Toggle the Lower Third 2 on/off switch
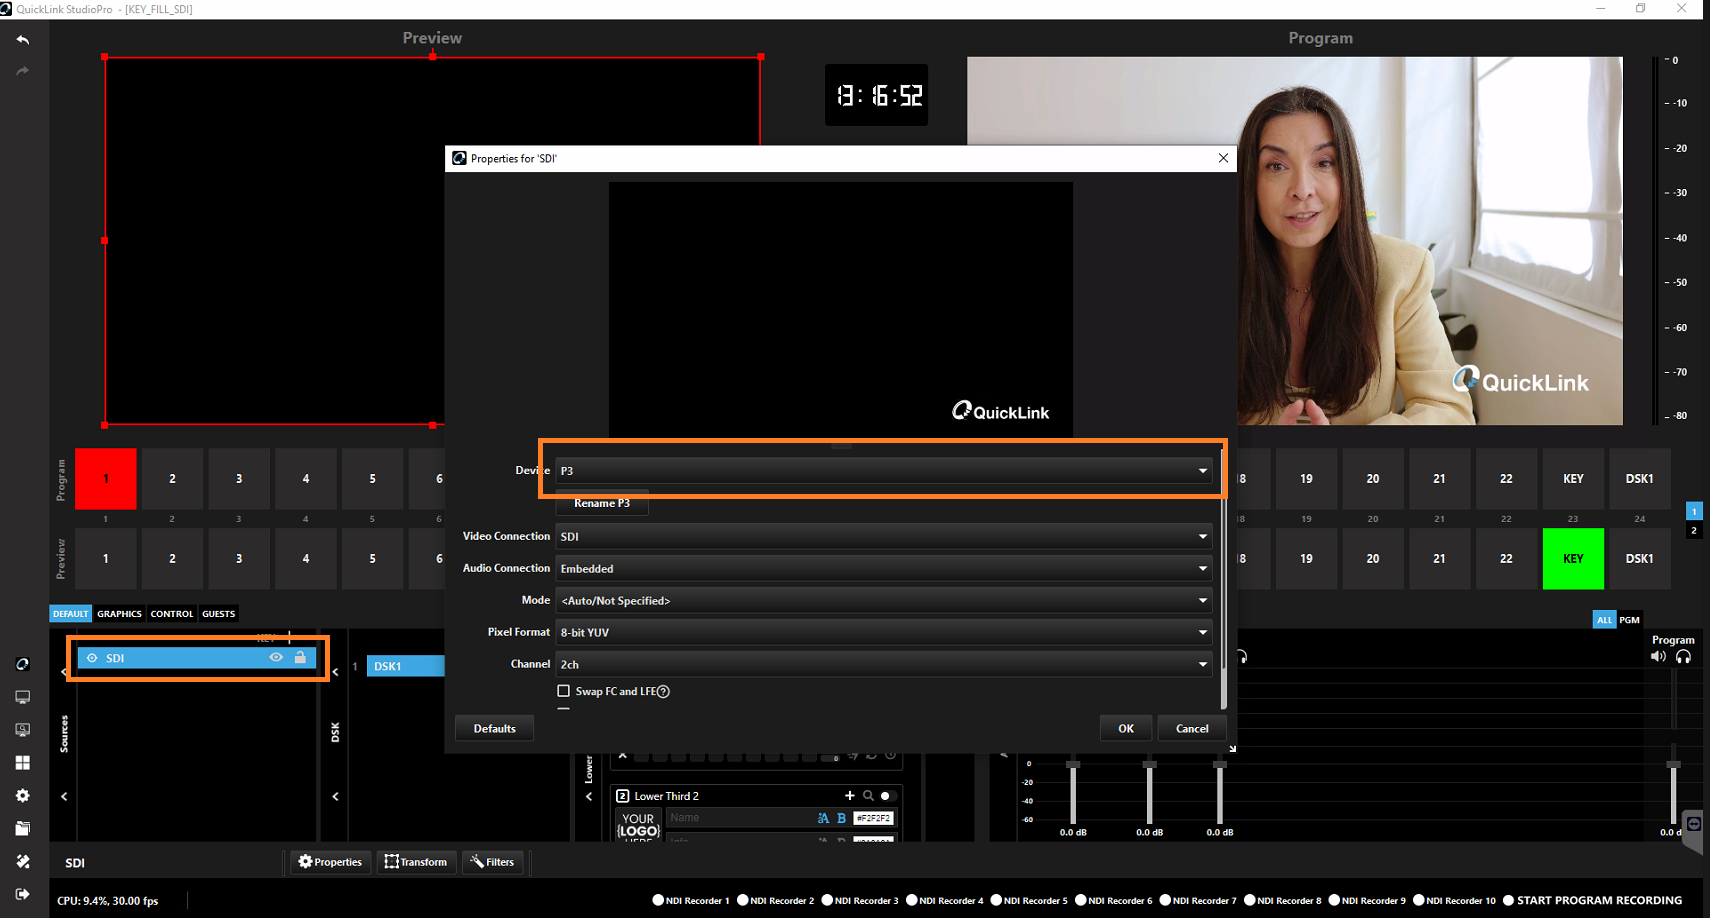The image size is (1710, 918). tap(886, 796)
